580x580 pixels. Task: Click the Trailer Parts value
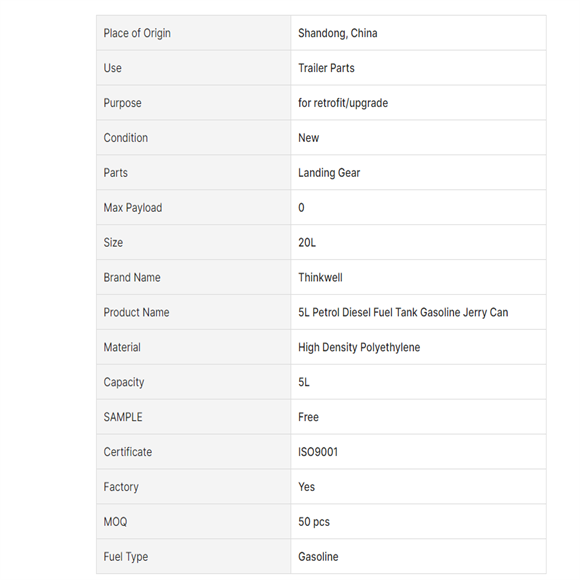pyautogui.click(x=326, y=68)
